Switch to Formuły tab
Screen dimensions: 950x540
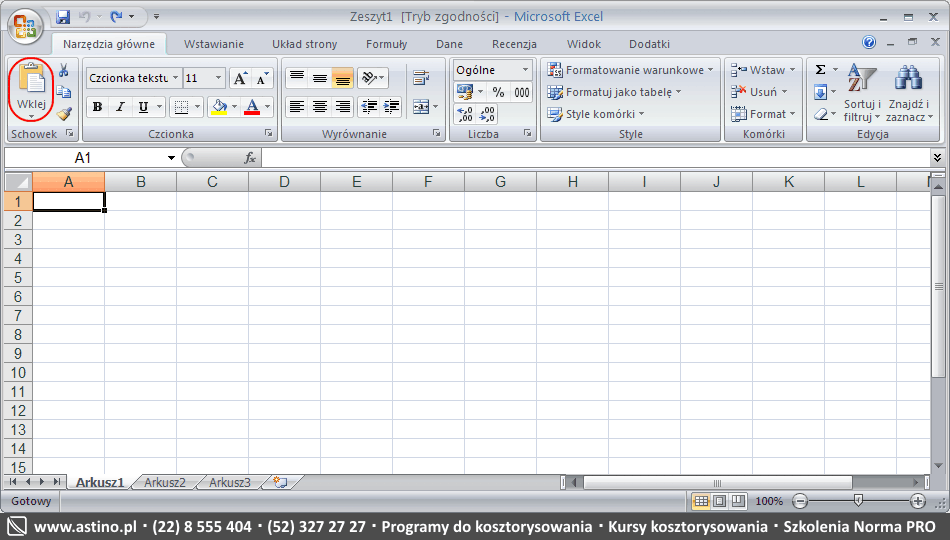387,44
